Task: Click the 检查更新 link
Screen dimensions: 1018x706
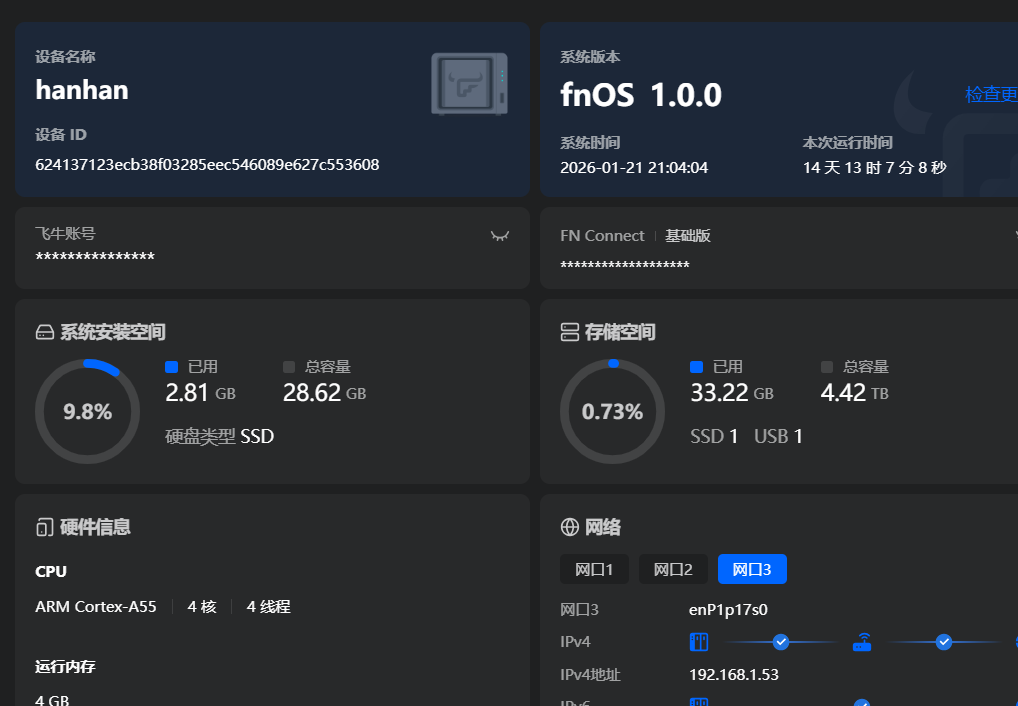Action: (990, 95)
